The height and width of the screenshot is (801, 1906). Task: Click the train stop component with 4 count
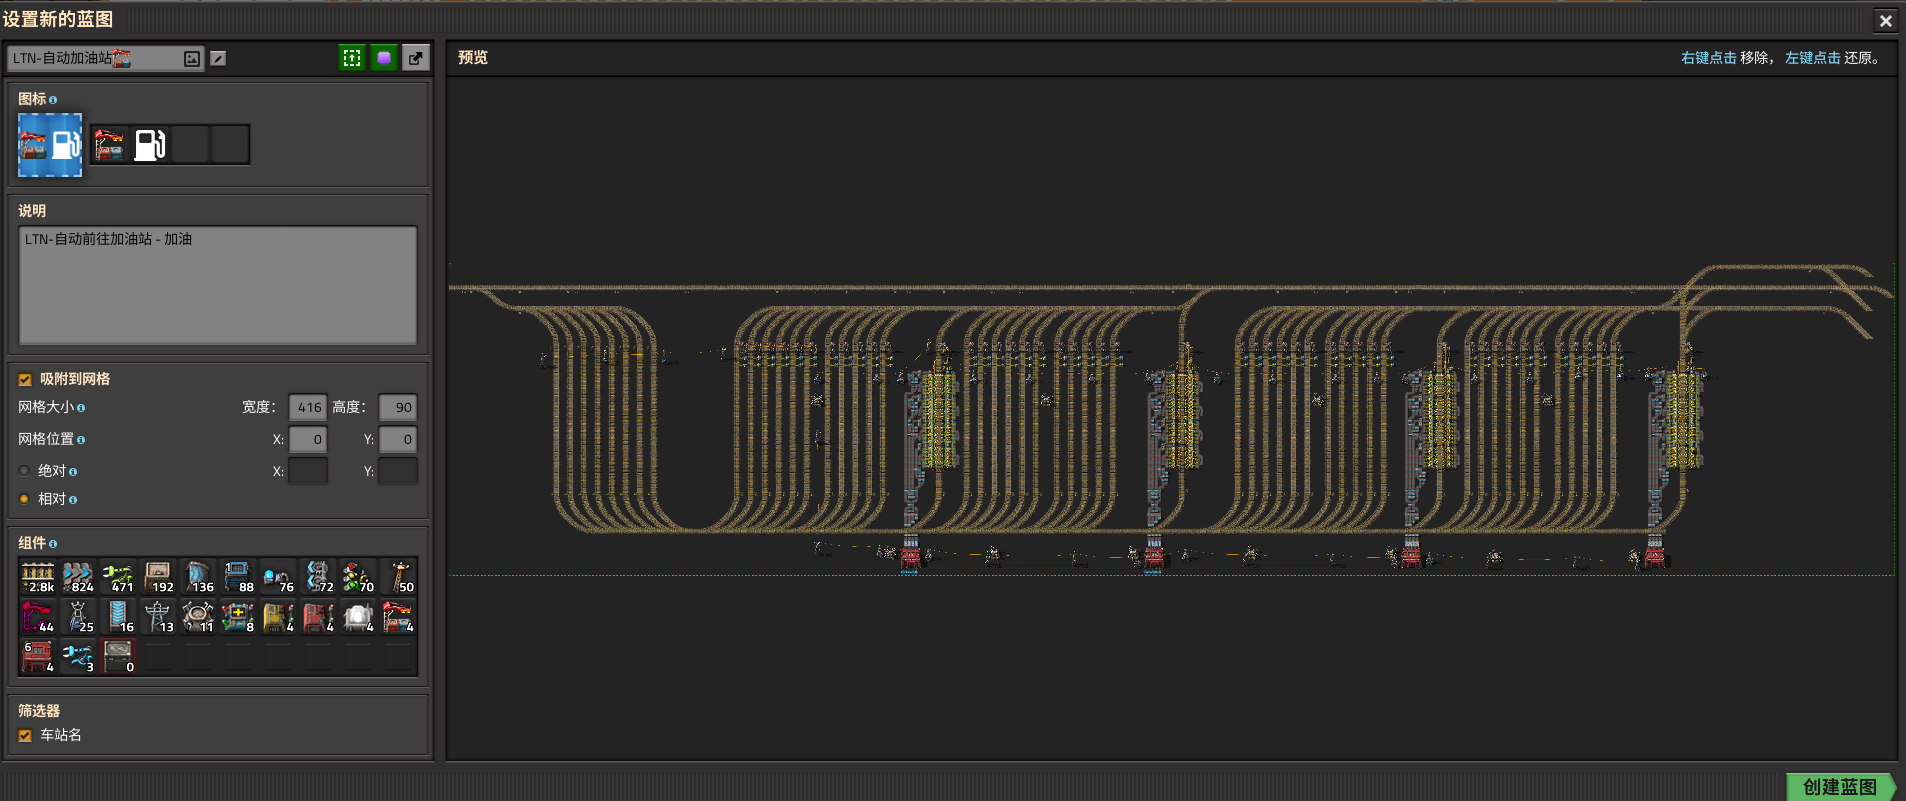[x=398, y=617]
